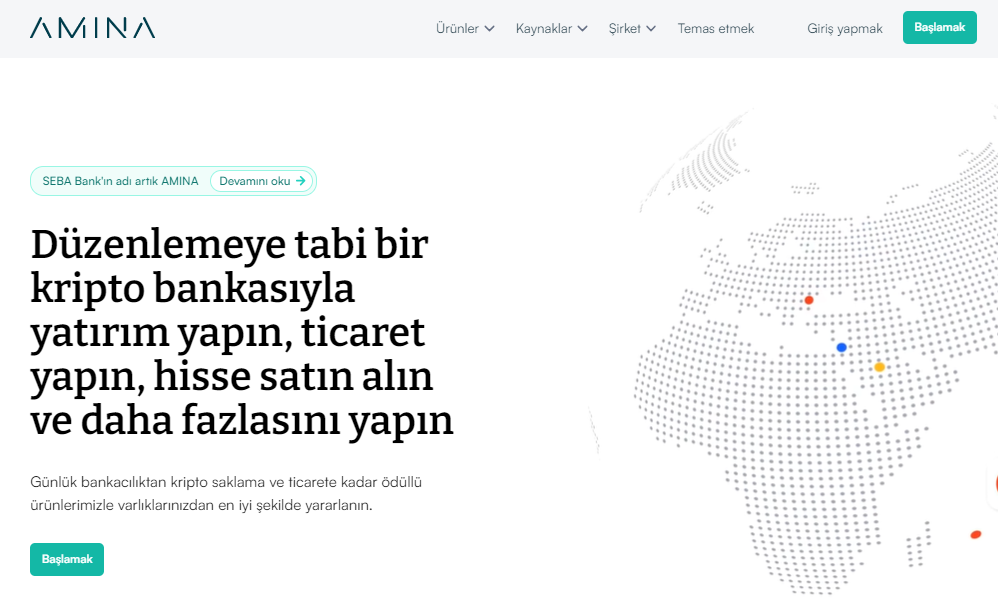Go to Temas etmek page
This screenshot has width=998, height=613.
point(715,29)
